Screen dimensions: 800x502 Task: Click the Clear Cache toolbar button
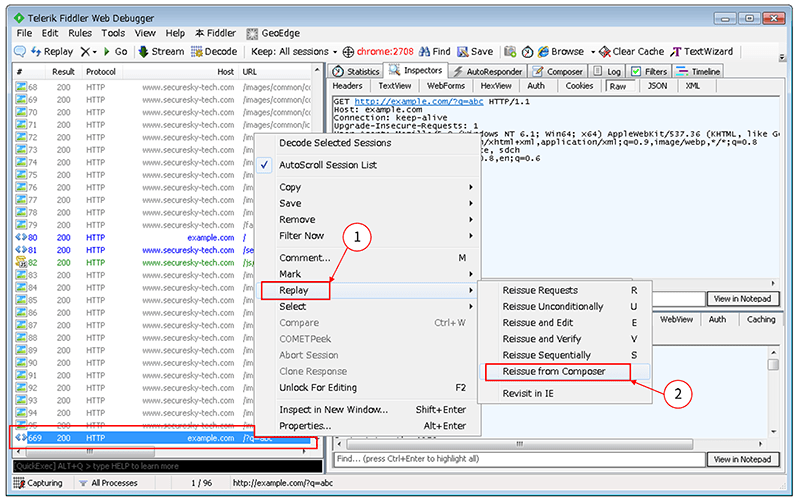[x=632, y=52]
